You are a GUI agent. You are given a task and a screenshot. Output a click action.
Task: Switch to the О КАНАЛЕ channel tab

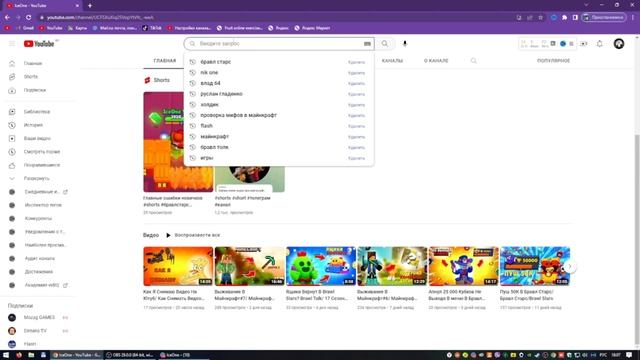(x=436, y=61)
